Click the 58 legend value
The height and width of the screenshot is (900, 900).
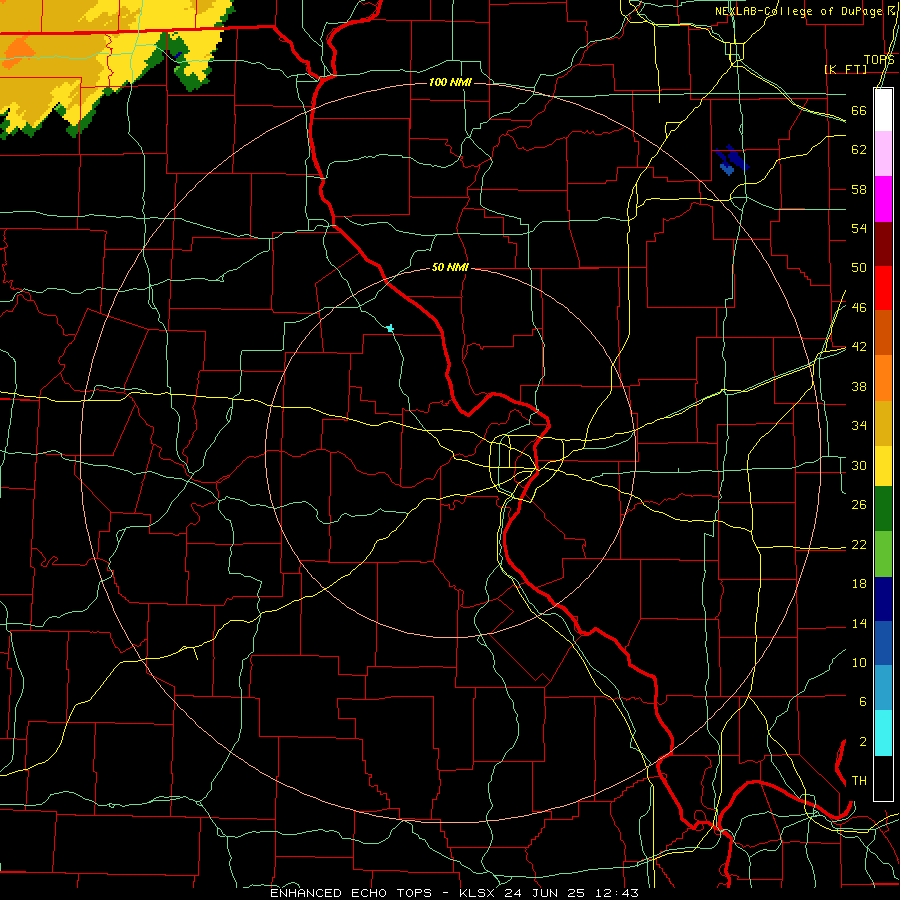tap(859, 189)
